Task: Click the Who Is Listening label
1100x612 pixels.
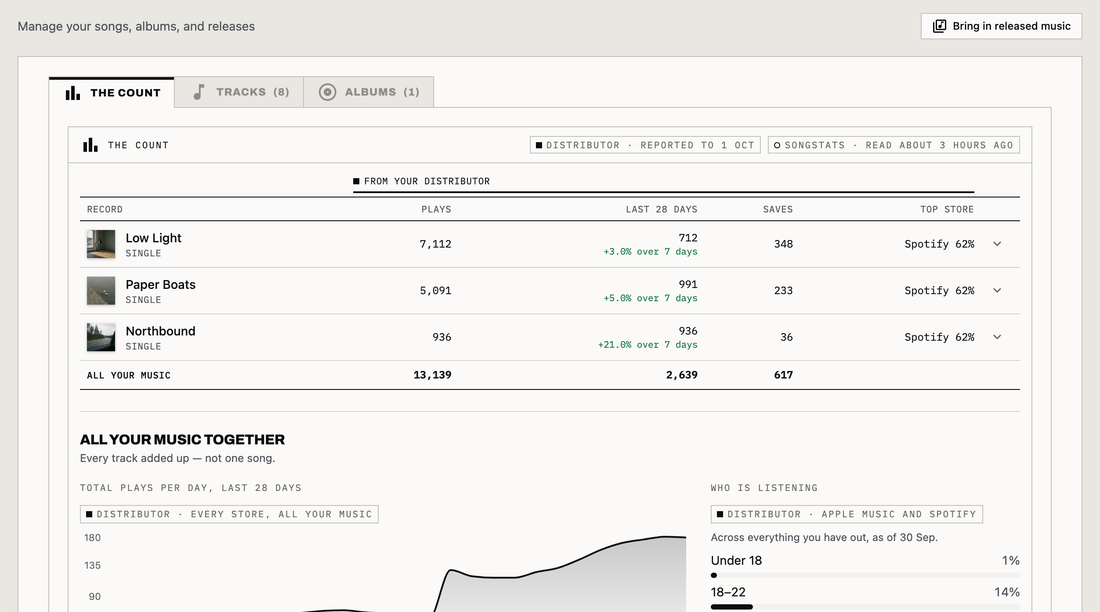Action: 764,488
